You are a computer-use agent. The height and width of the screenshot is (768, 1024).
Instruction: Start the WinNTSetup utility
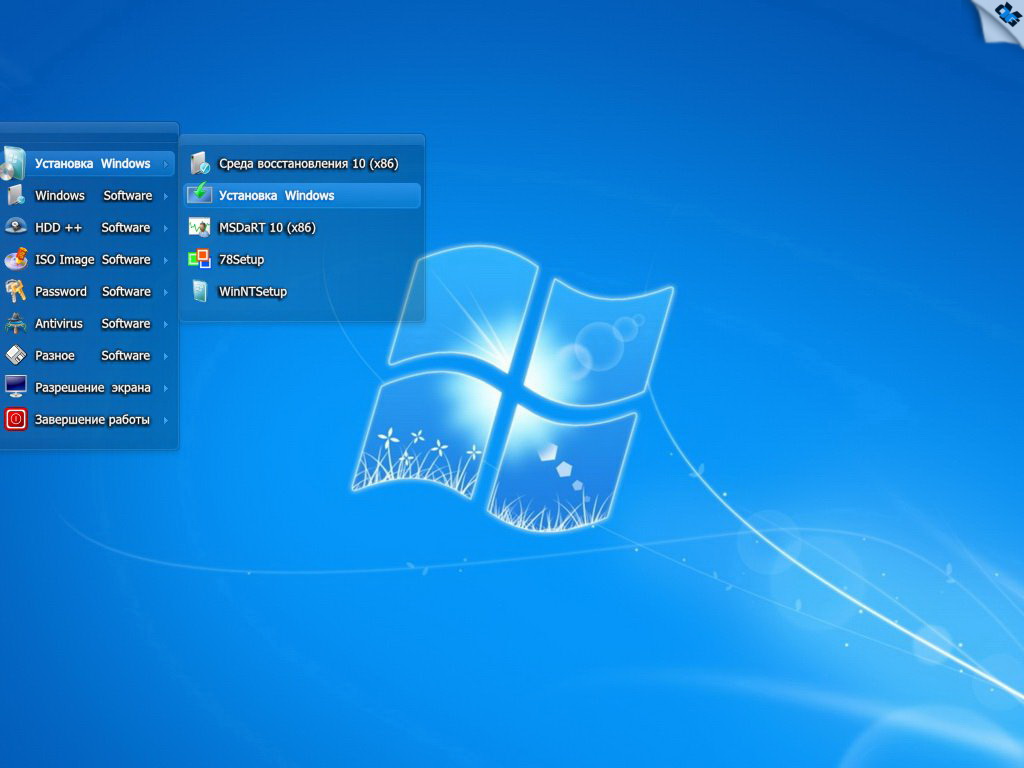(x=302, y=291)
